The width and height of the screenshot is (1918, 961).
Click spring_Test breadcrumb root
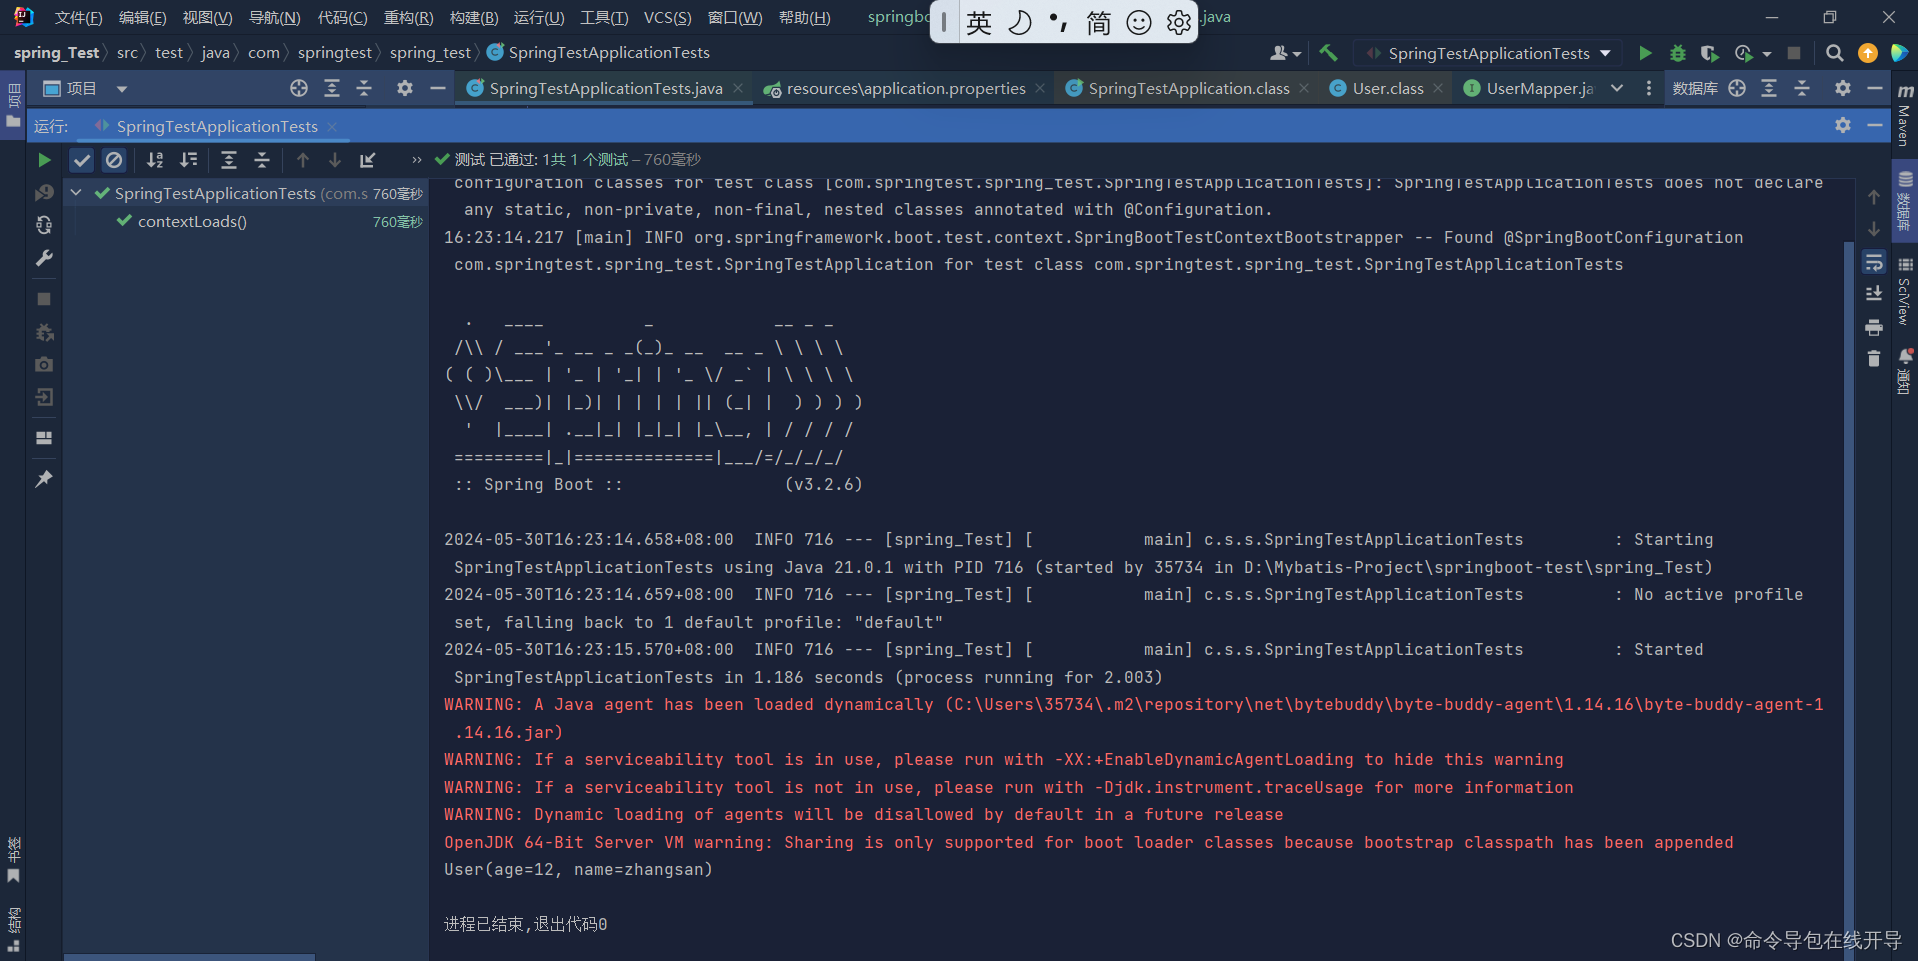click(x=56, y=53)
